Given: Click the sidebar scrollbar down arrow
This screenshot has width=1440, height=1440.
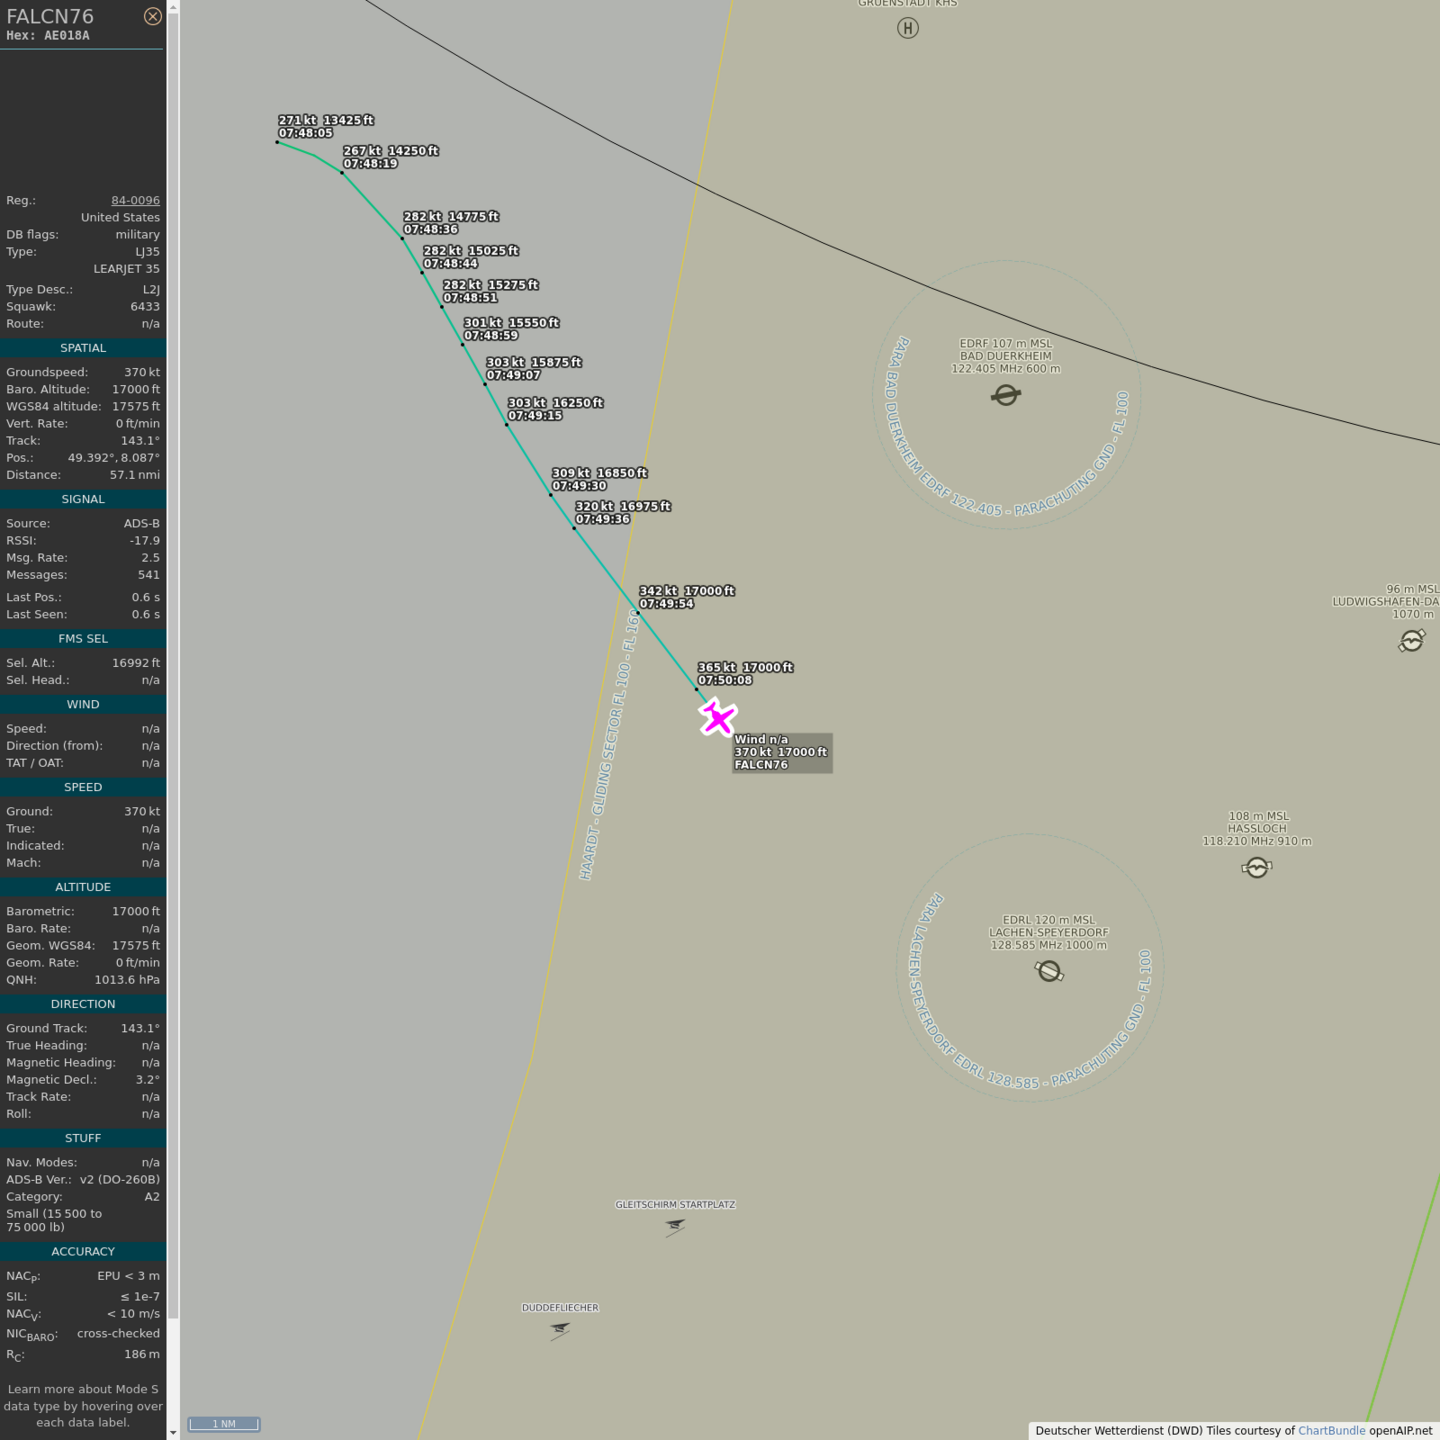Looking at the screenshot, I should click(x=173, y=1432).
